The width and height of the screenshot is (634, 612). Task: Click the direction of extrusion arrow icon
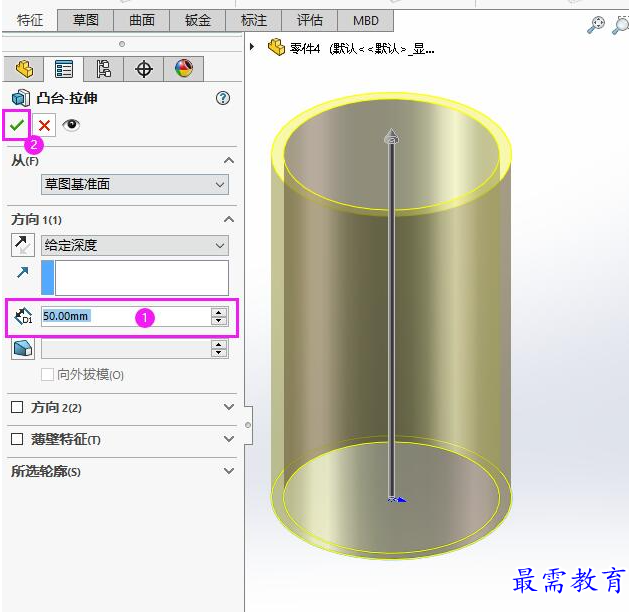[x=23, y=272]
